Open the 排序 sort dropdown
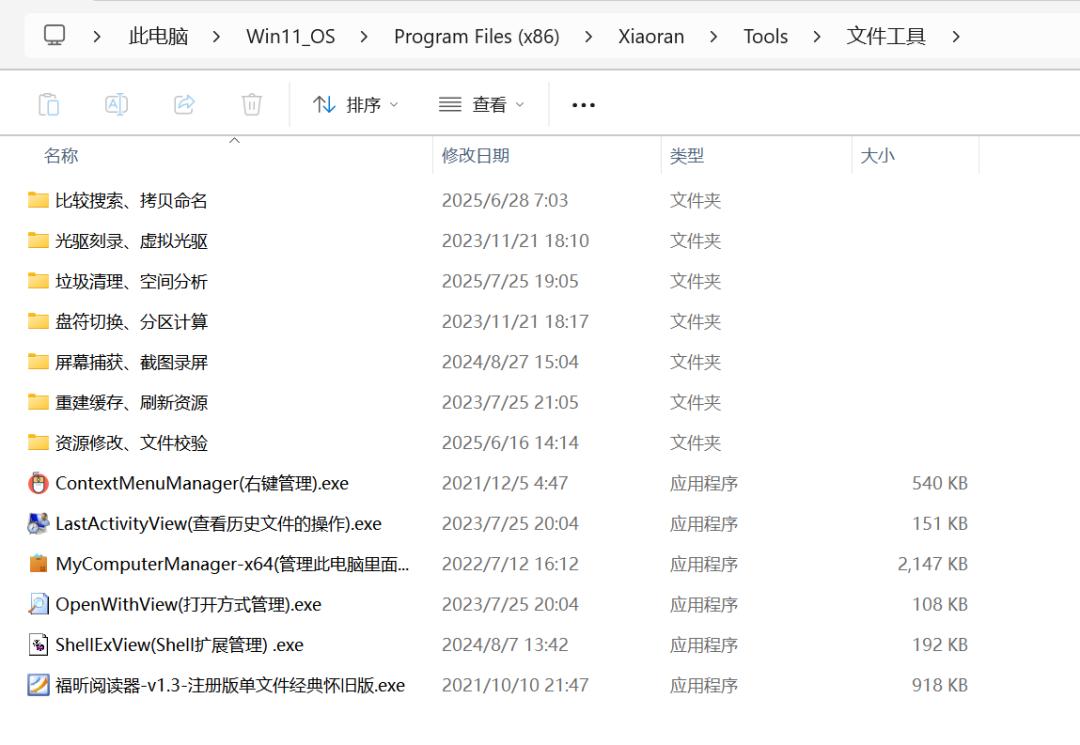This screenshot has width=1080, height=745. point(355,103)
